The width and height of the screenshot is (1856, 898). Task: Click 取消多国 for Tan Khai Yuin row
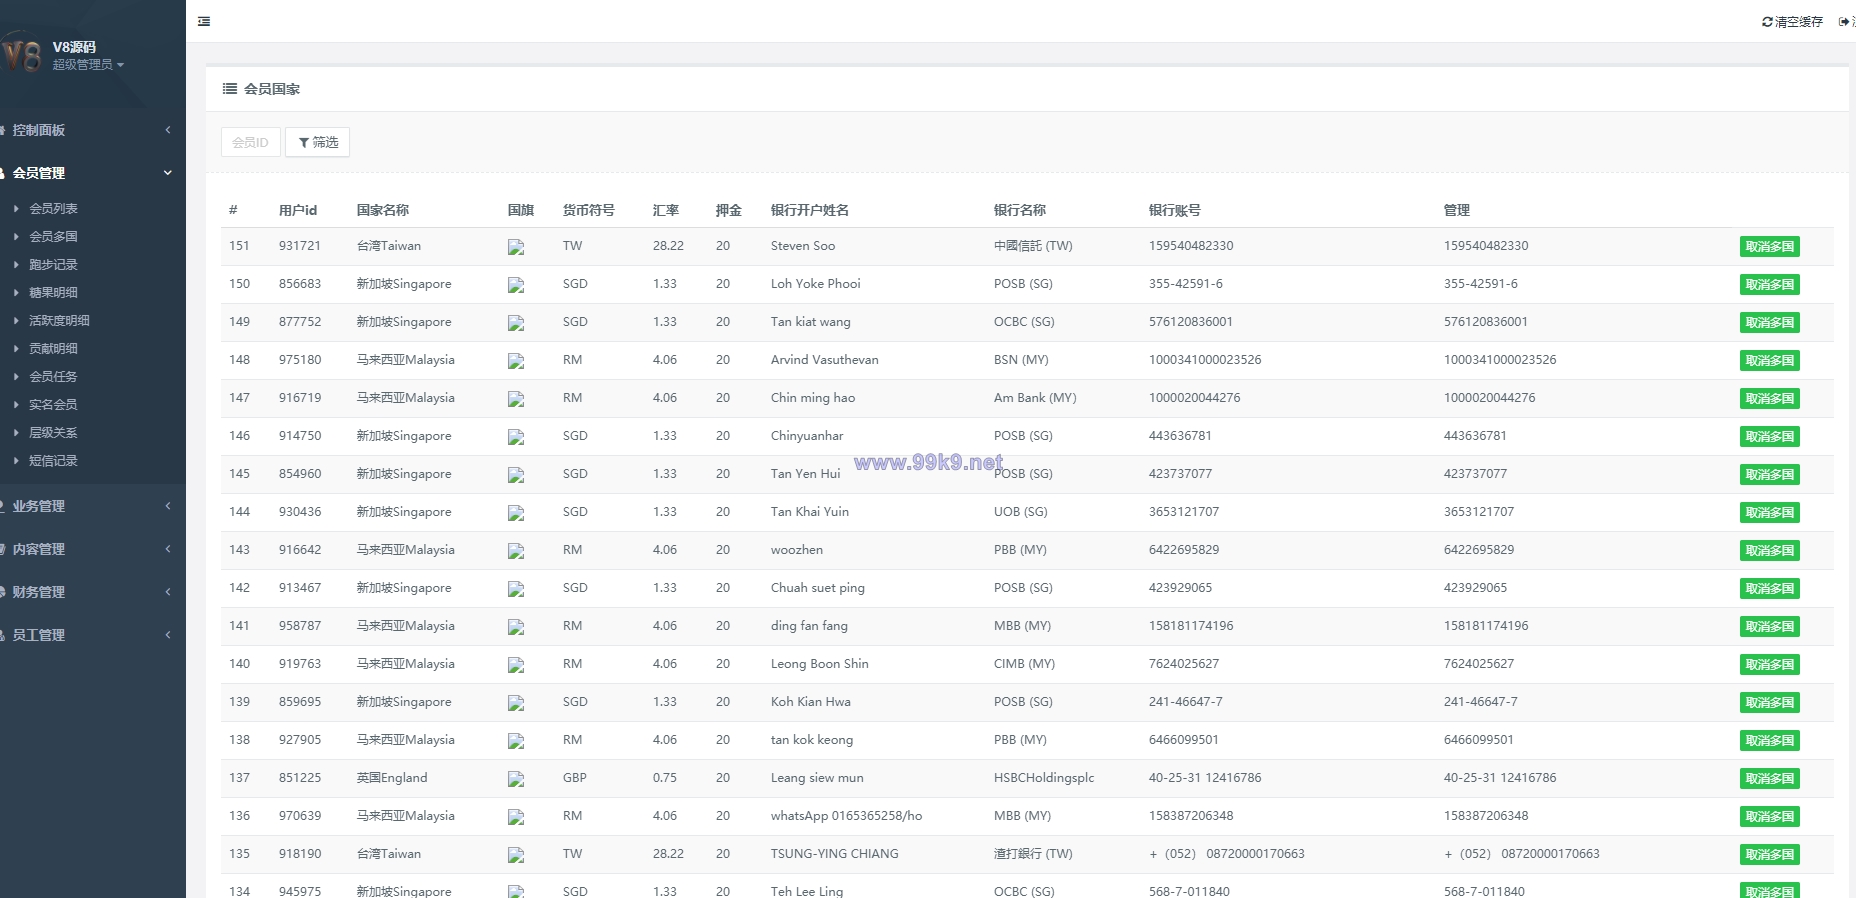1769,513
